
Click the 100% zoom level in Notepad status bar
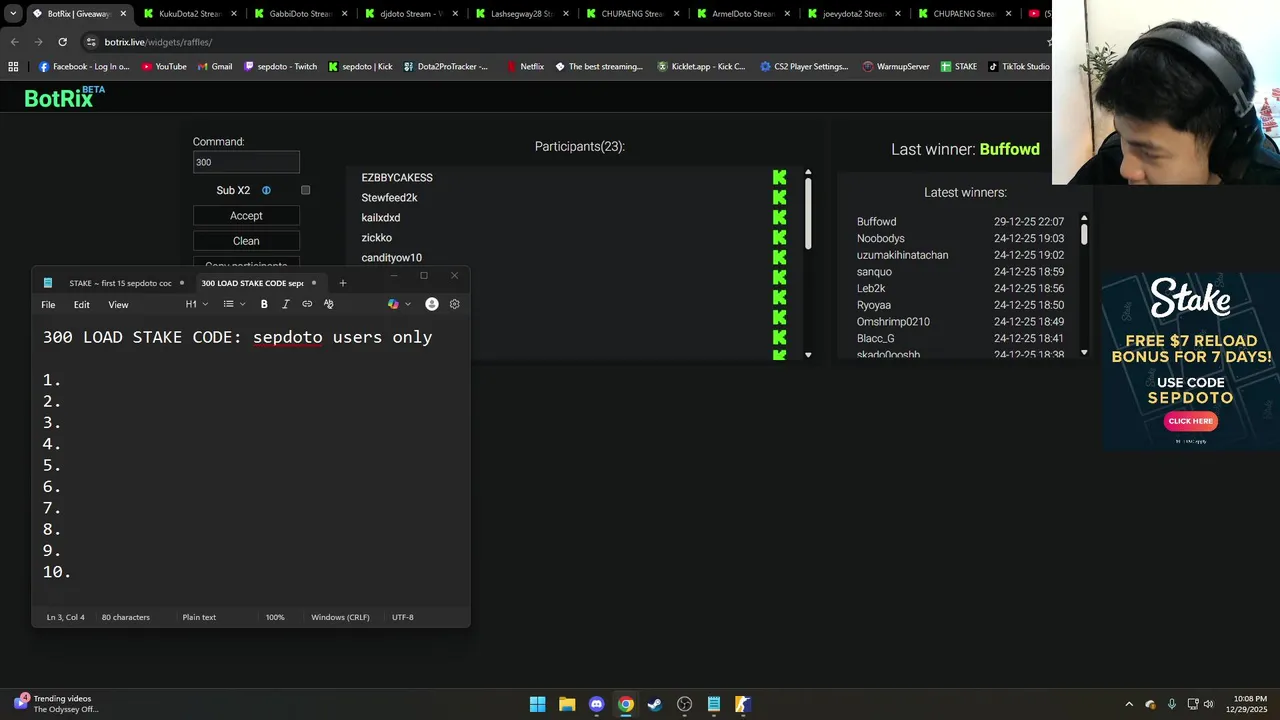click(x=275, y=617)
